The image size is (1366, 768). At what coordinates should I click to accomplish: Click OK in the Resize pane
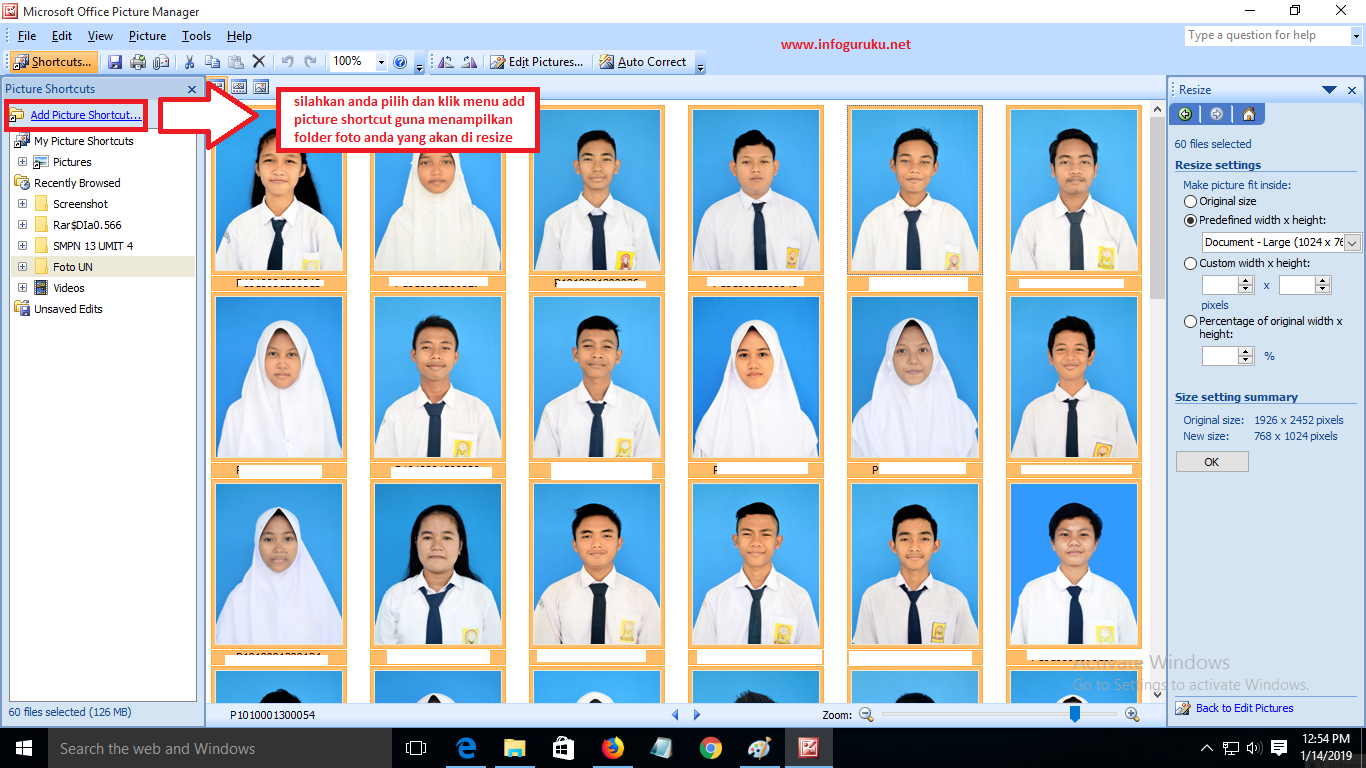[1212, 462]
